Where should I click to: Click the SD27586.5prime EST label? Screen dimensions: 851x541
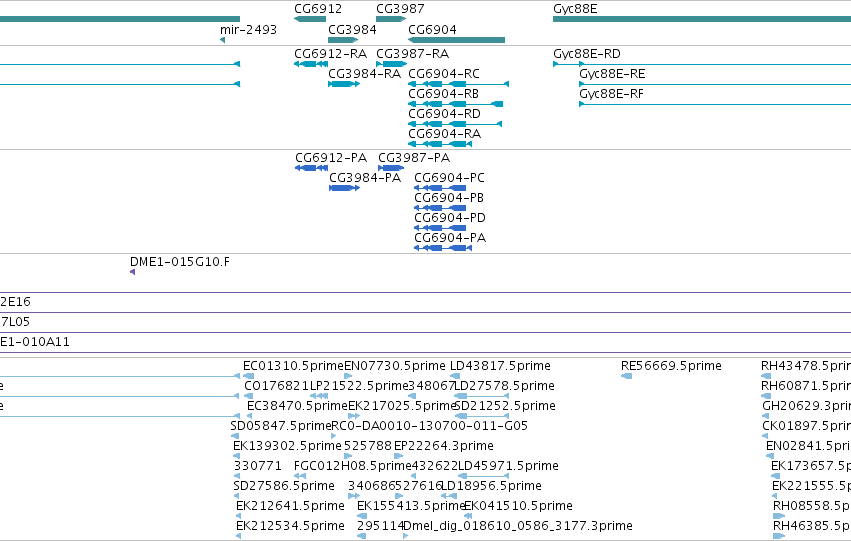point(284,487)
